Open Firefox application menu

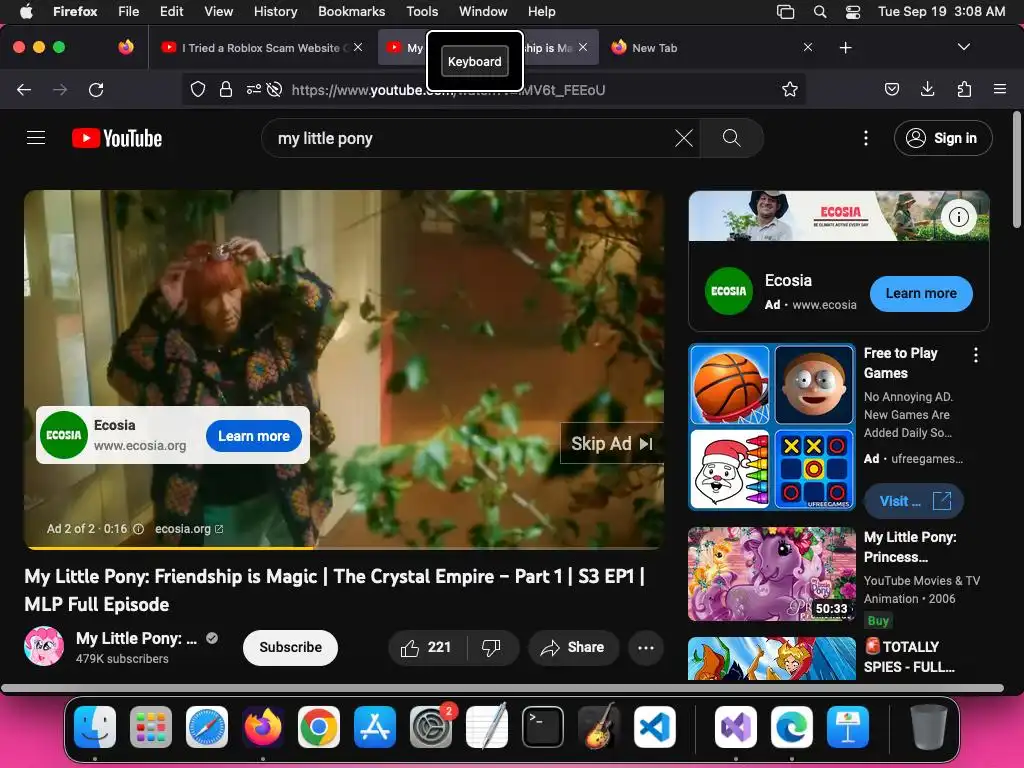click(999, 89)
